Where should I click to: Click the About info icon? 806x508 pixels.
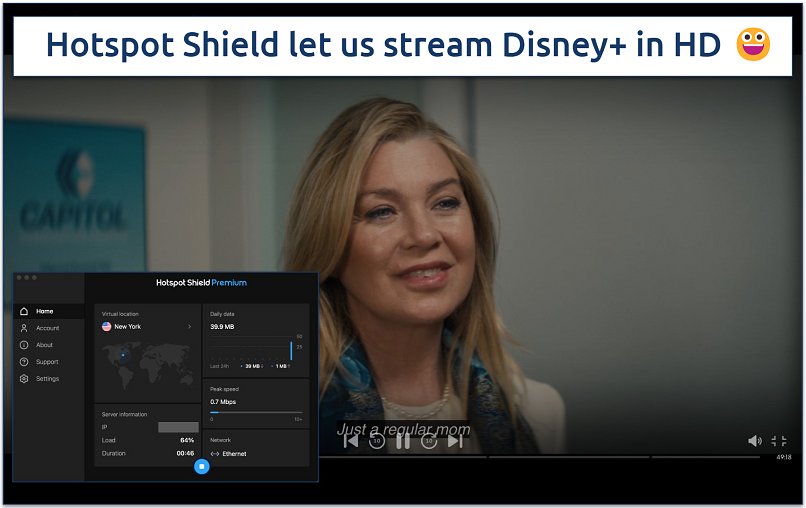pos(24,345)
